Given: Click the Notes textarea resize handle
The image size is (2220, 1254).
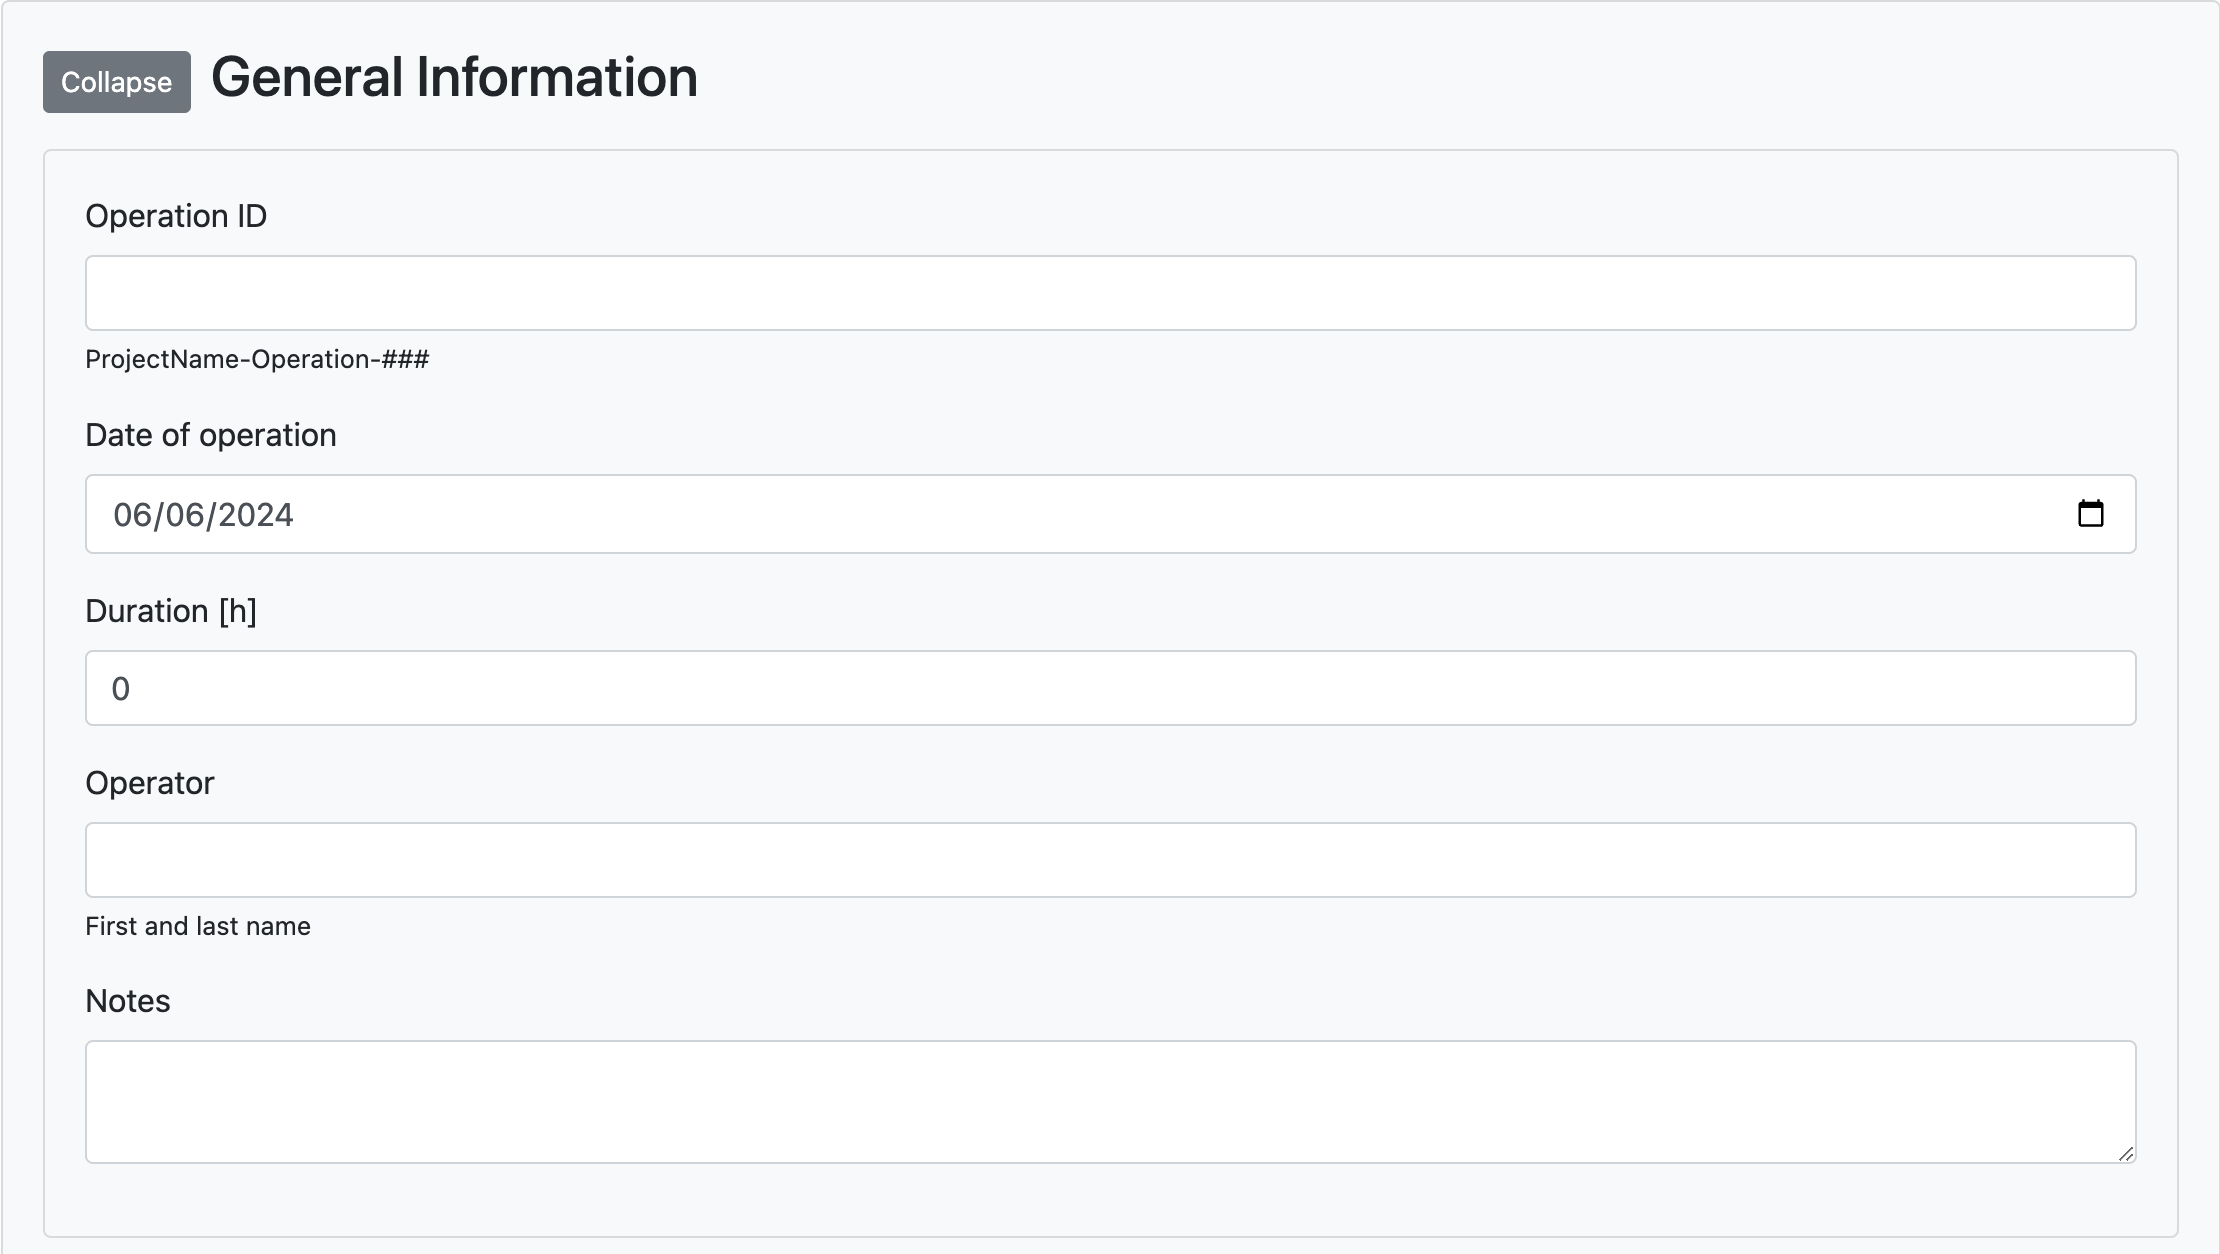Looking at the screenshot, I should (x=2125, y=1153).
